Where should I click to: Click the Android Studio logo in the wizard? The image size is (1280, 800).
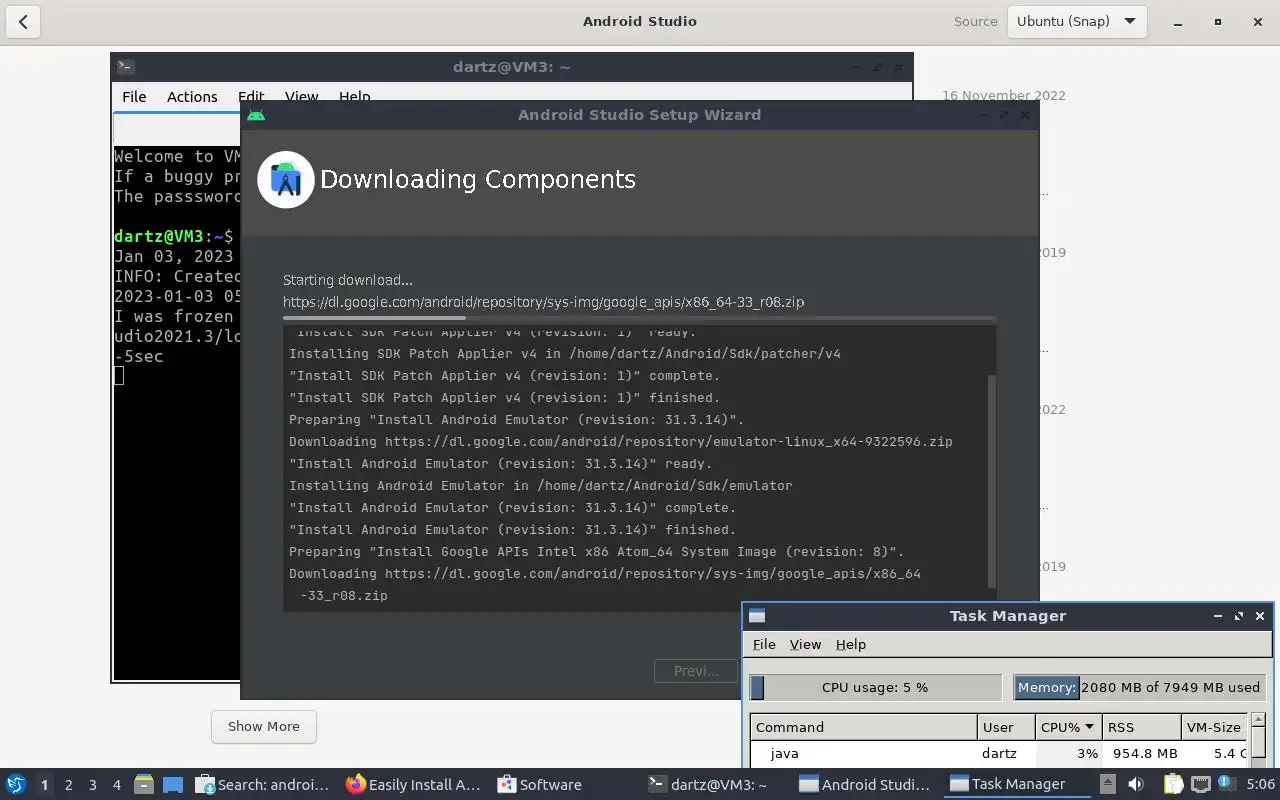point(286,180)
